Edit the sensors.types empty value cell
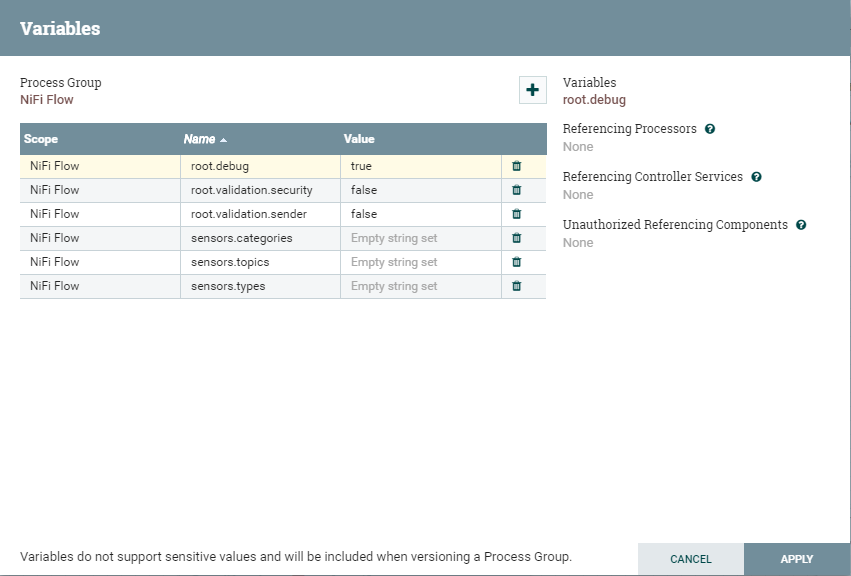Viewport: 851px width, 576px height. [x=420, y=286]
